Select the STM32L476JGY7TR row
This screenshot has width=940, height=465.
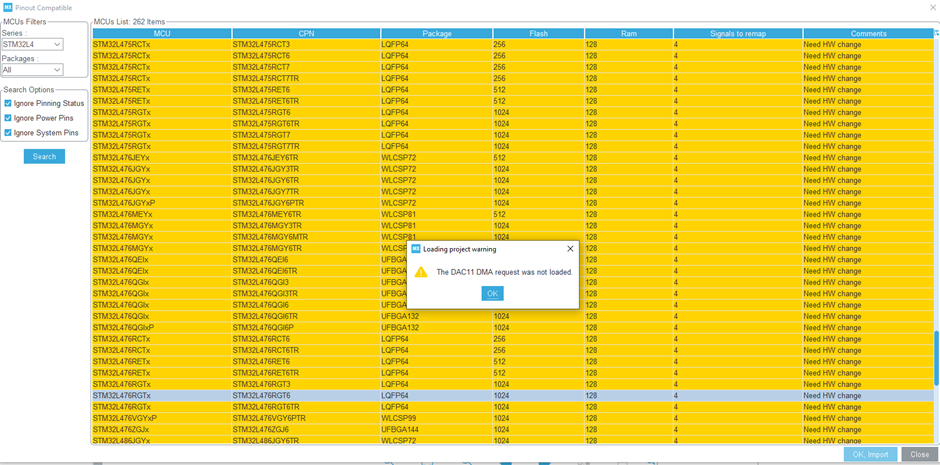[513, 192]
